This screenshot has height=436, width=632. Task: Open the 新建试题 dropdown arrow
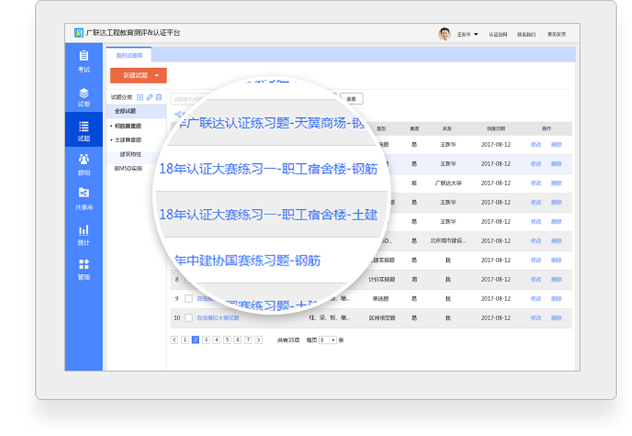(157, 75)
